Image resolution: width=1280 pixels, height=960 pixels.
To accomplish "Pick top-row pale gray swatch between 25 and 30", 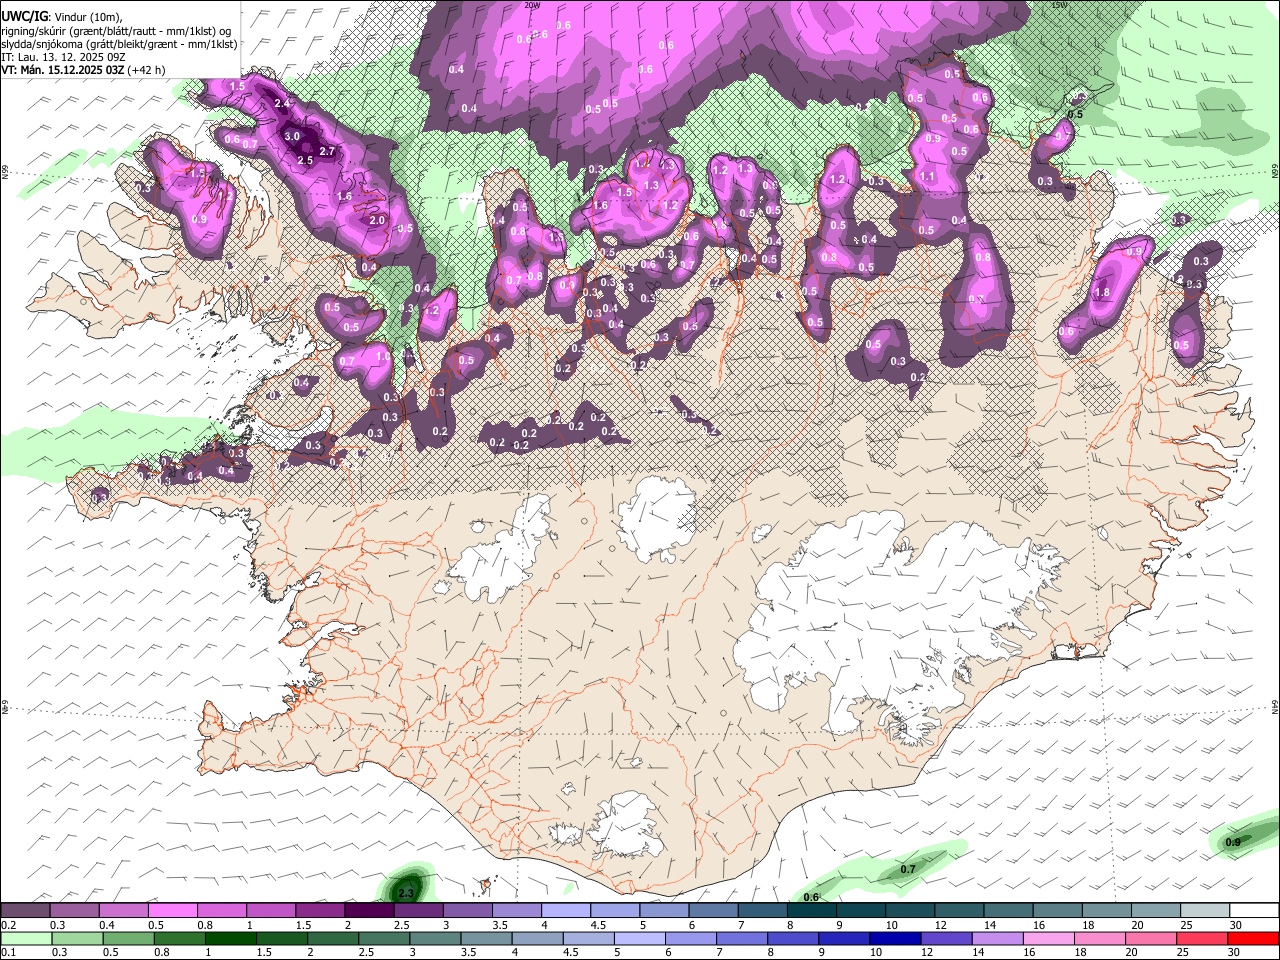I will [x=1204, y=910].
